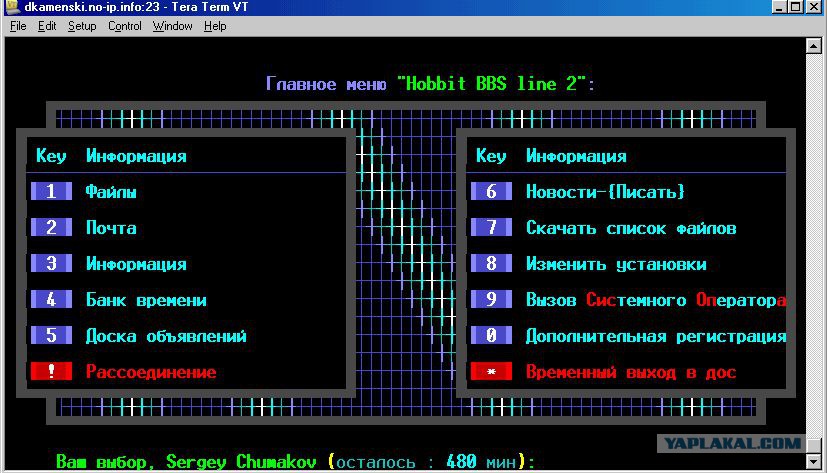This screenshot has width=827, height=473.
Task: Click the scrollbar down arrow
Action: tap(814, 461)
